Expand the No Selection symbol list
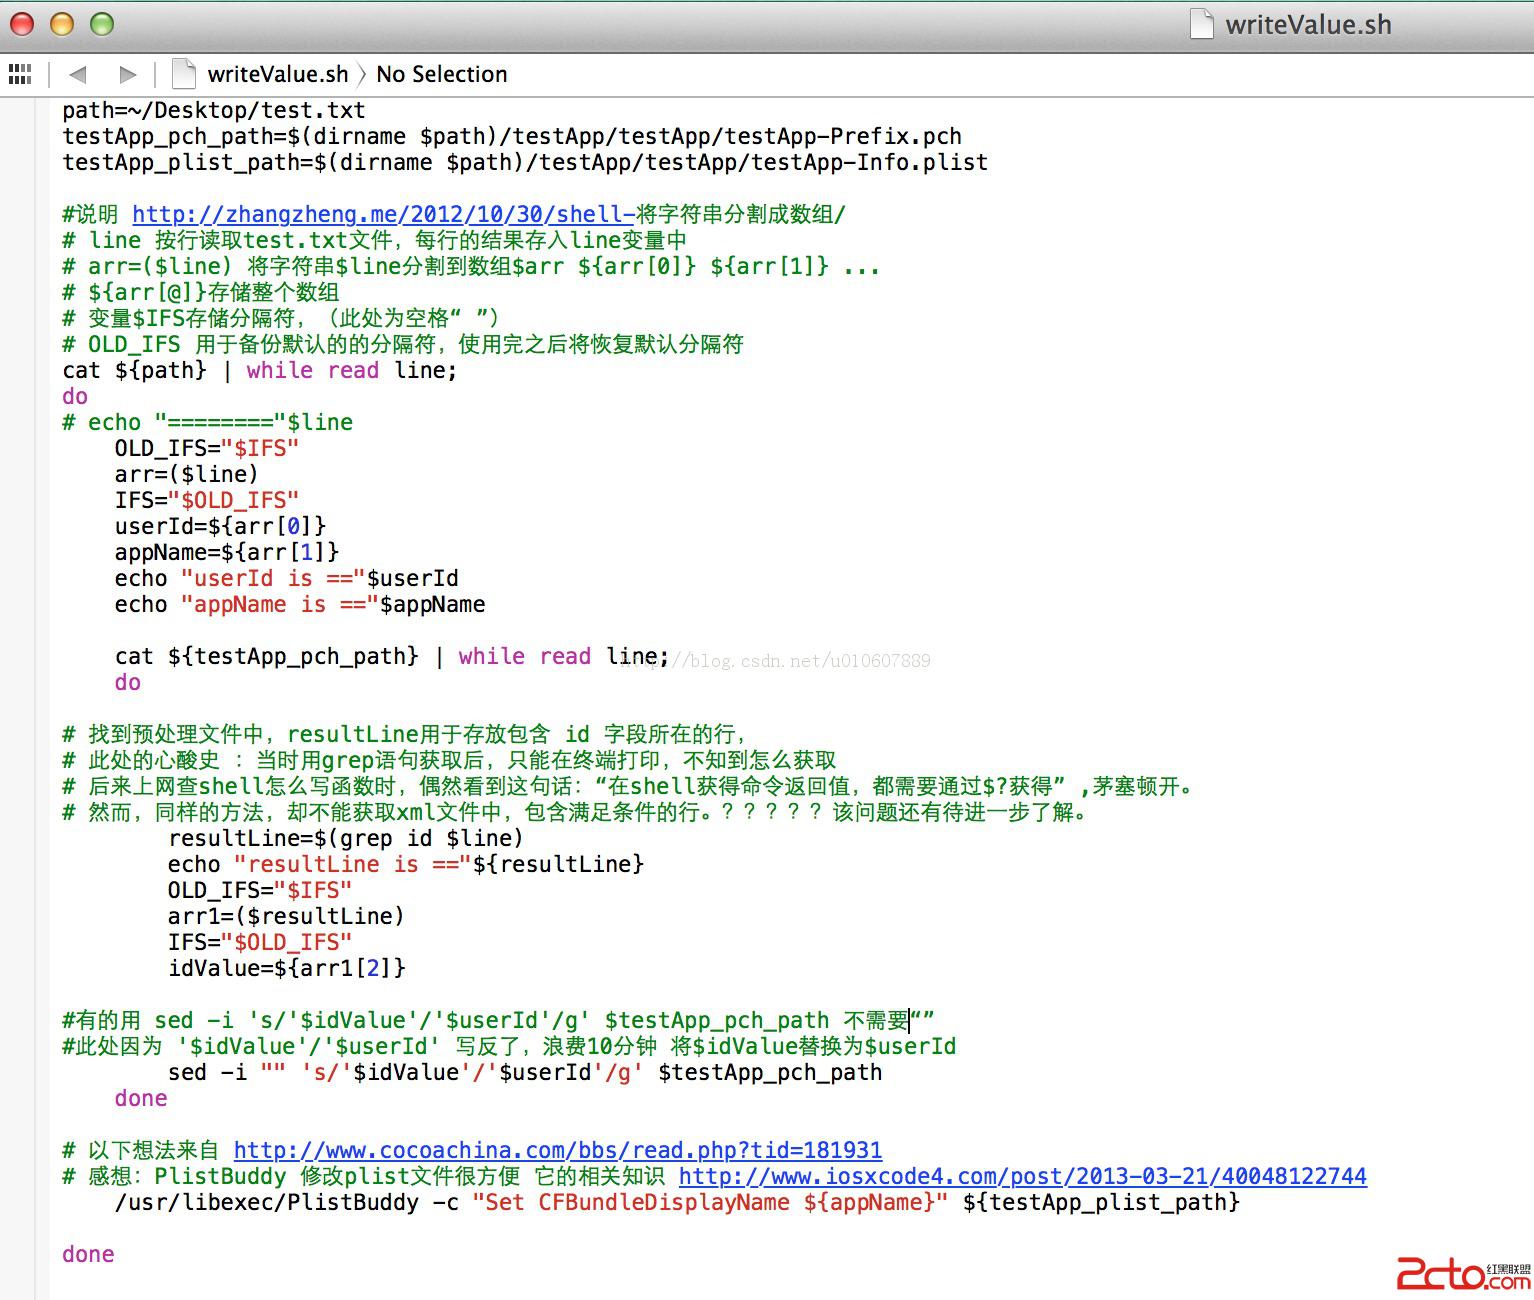Viewport: 1534px width, 1300px height. pyautogui.click(x=441, y=74)
